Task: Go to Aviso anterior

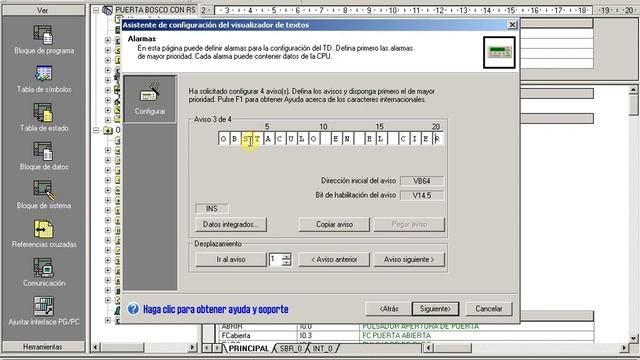Action: click(334, 260)
